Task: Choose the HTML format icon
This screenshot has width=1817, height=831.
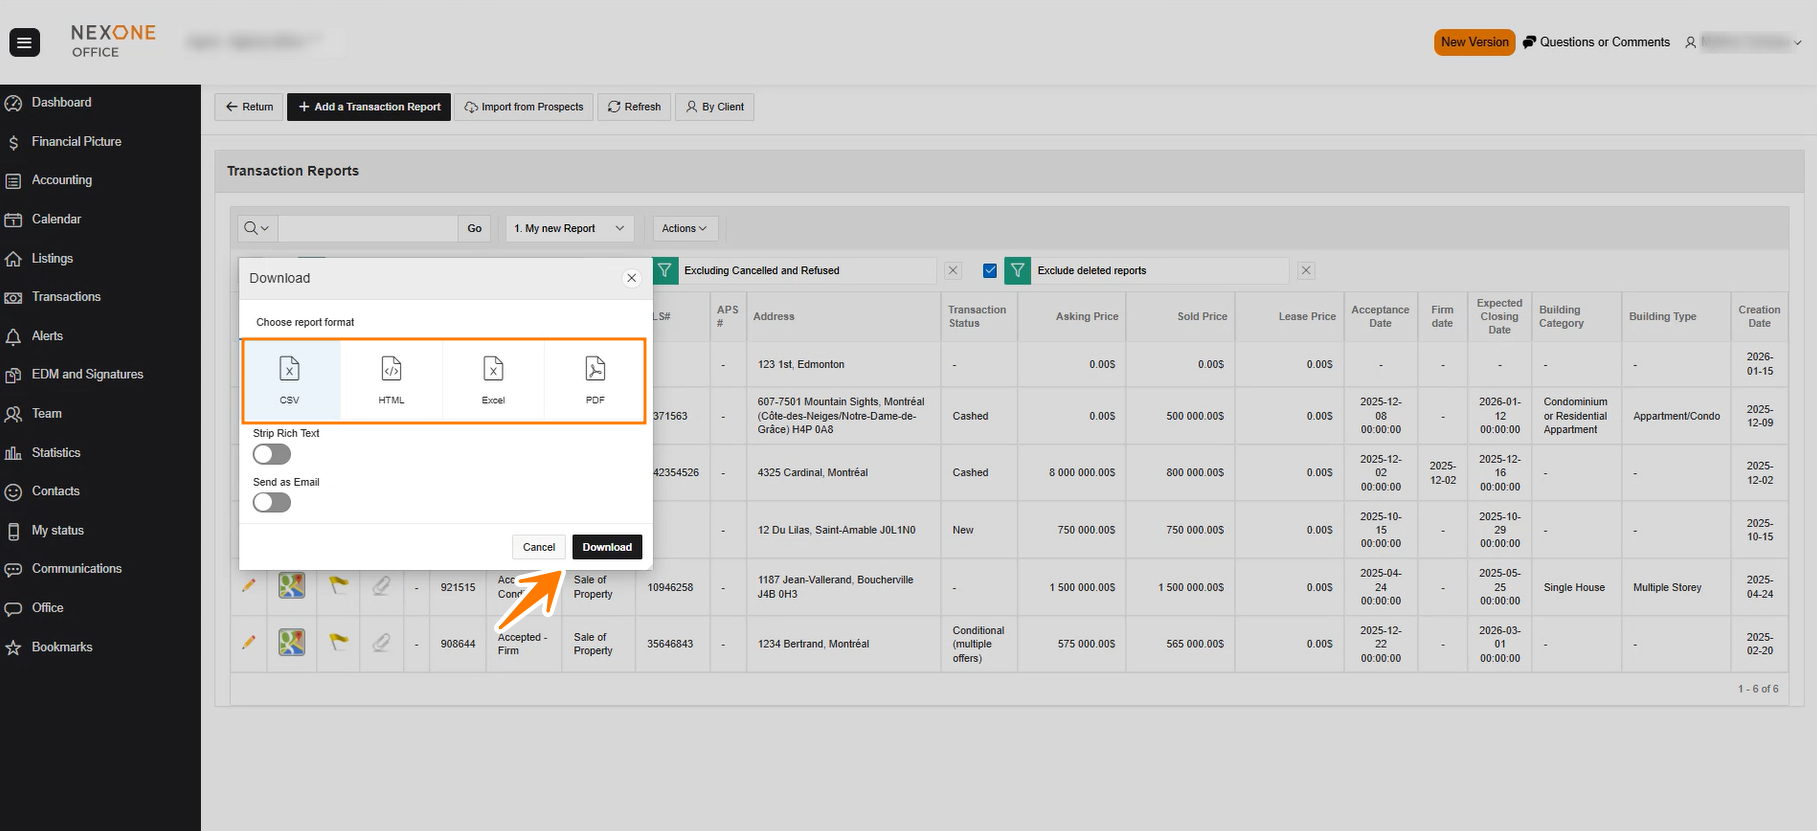Action: (391, 370)
